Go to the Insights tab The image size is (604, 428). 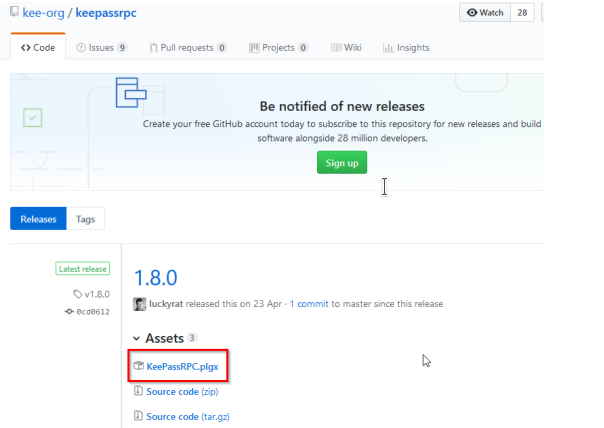406,47
